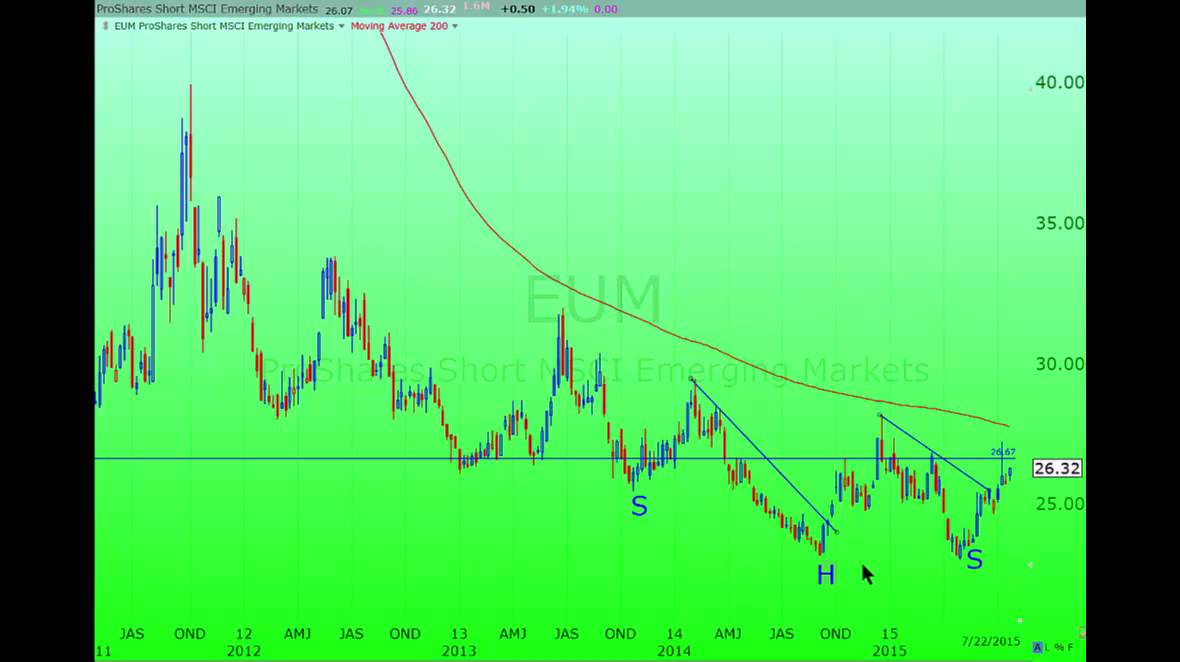Screen dimensions: 1180x662
Task: Select the right 'S' shoulder annotation near 2015
Action: point(975,560)
